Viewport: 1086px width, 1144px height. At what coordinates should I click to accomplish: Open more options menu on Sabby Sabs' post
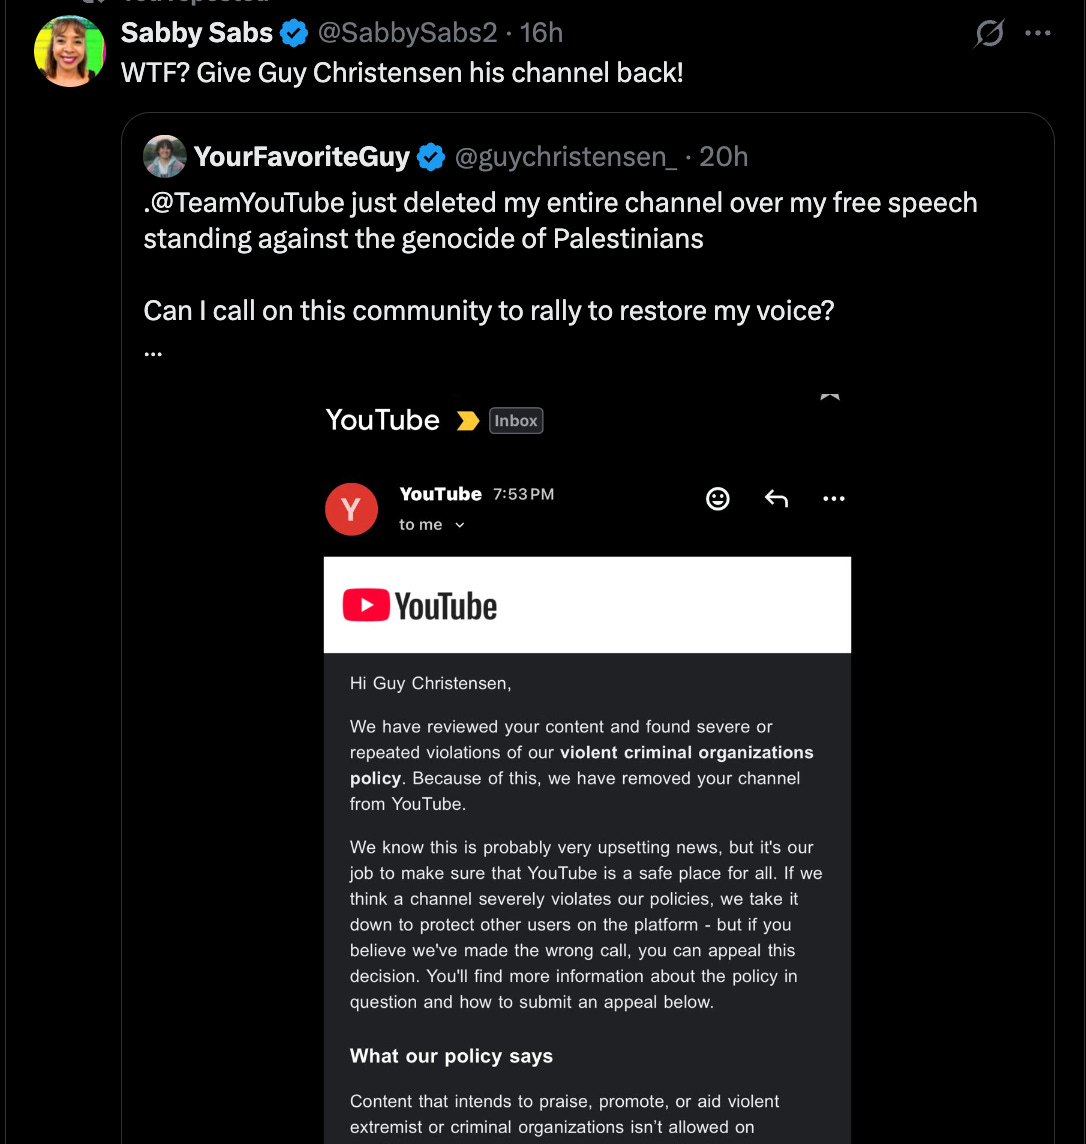(1038, 33)
